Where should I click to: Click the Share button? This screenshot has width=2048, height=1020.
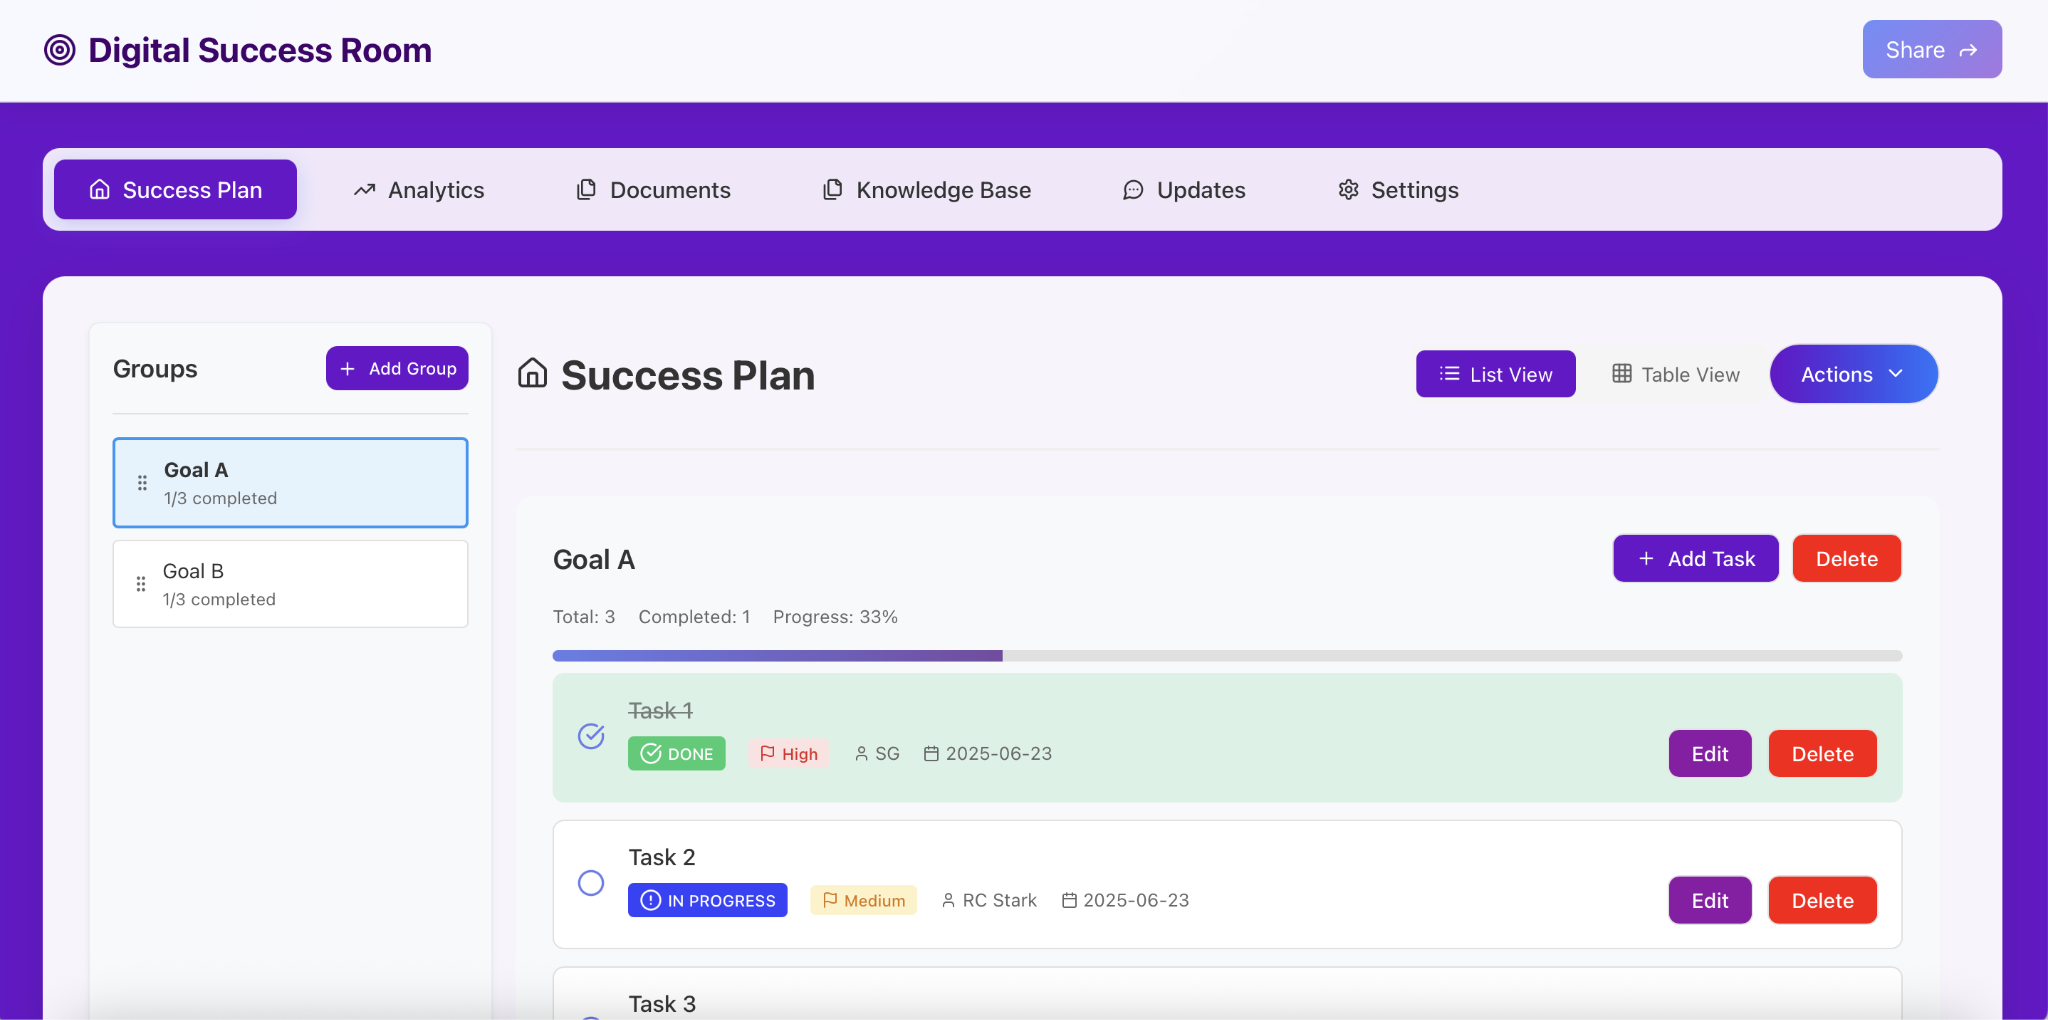[x=1930, y=49]
